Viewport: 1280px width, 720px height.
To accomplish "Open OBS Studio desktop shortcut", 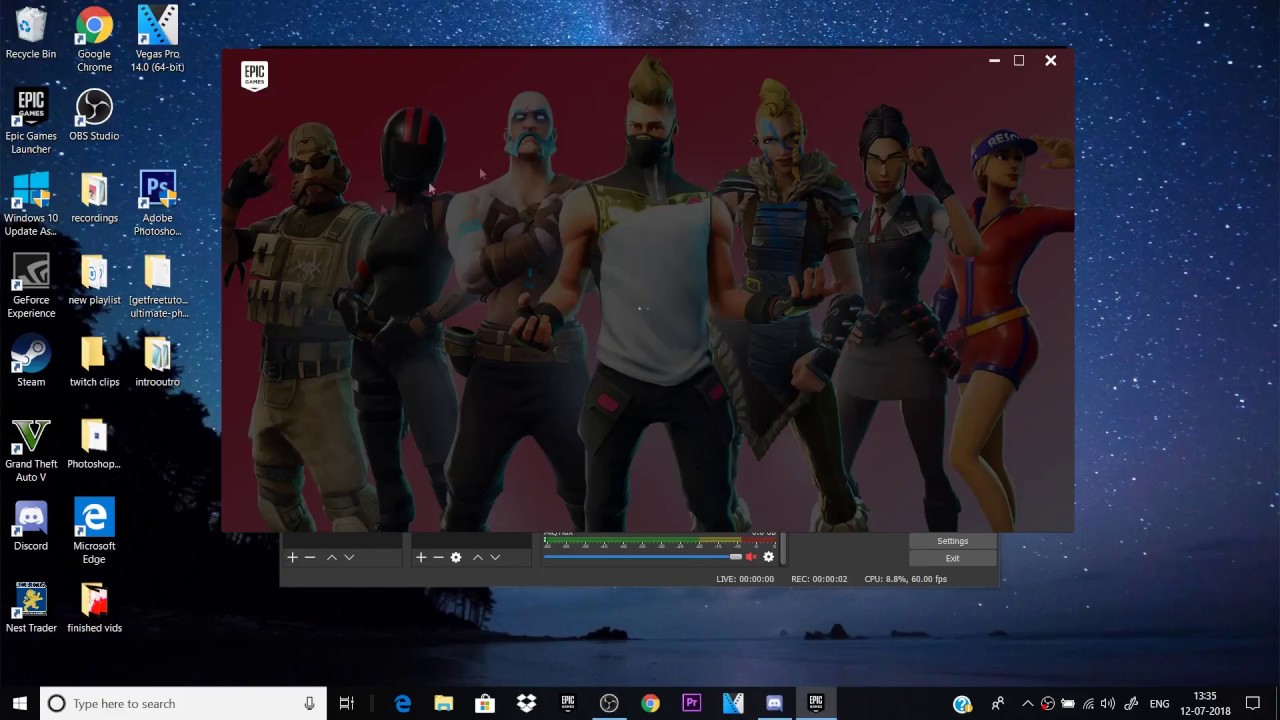I will [x=94, y=116].
